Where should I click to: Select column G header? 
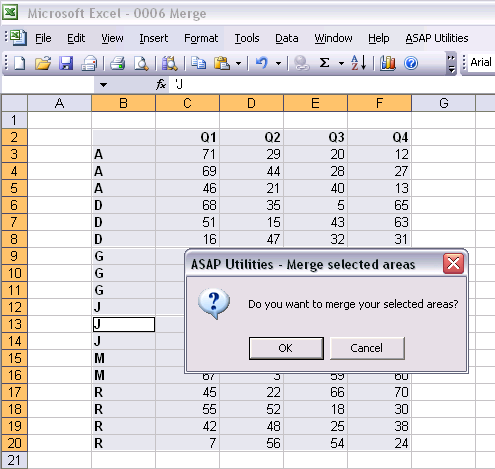(x=443, y=103)
